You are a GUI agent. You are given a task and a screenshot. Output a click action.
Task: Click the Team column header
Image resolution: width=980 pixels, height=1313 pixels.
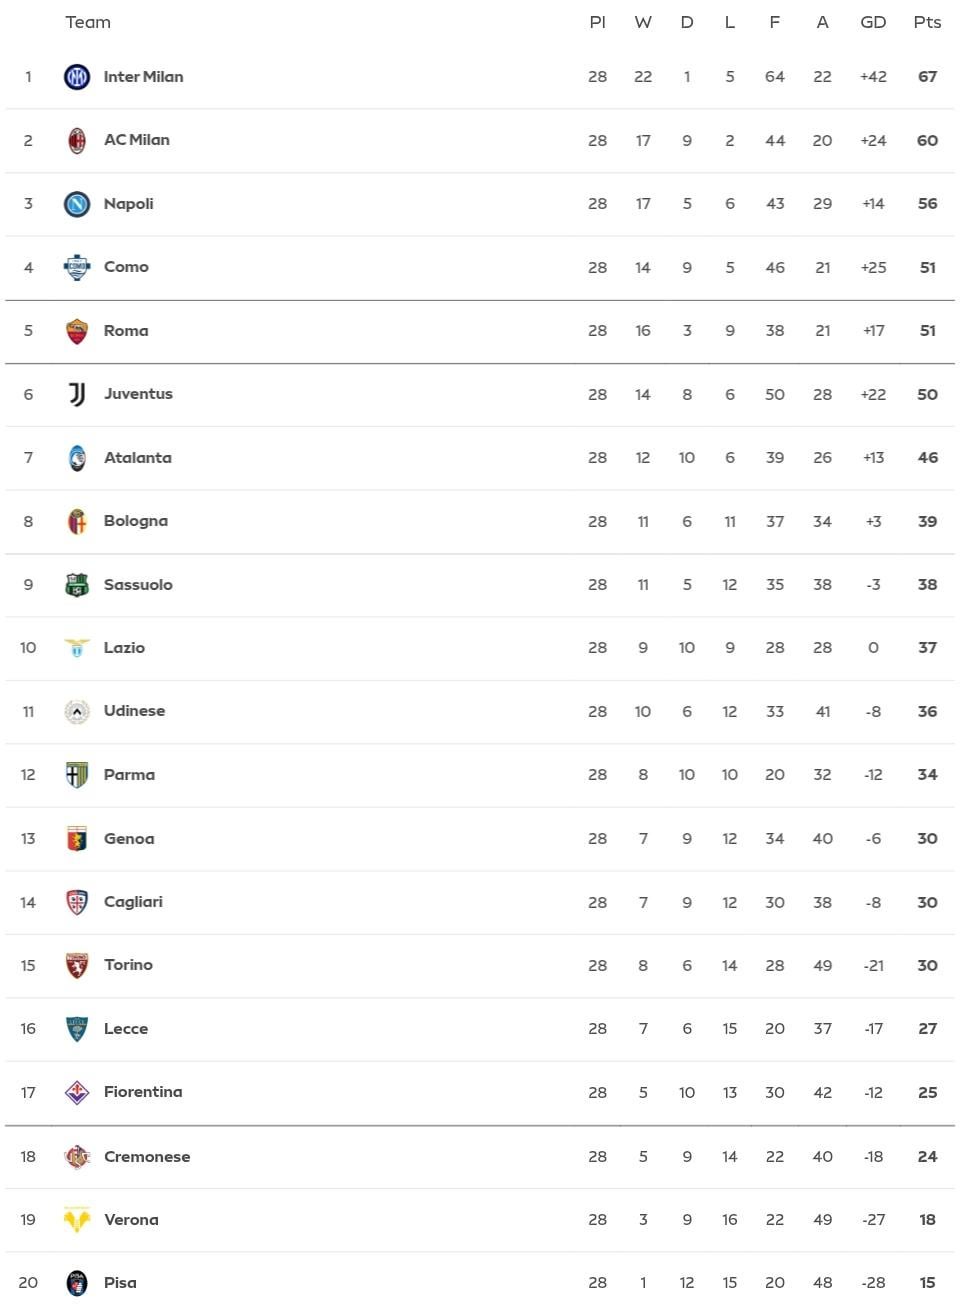point(88,22)
